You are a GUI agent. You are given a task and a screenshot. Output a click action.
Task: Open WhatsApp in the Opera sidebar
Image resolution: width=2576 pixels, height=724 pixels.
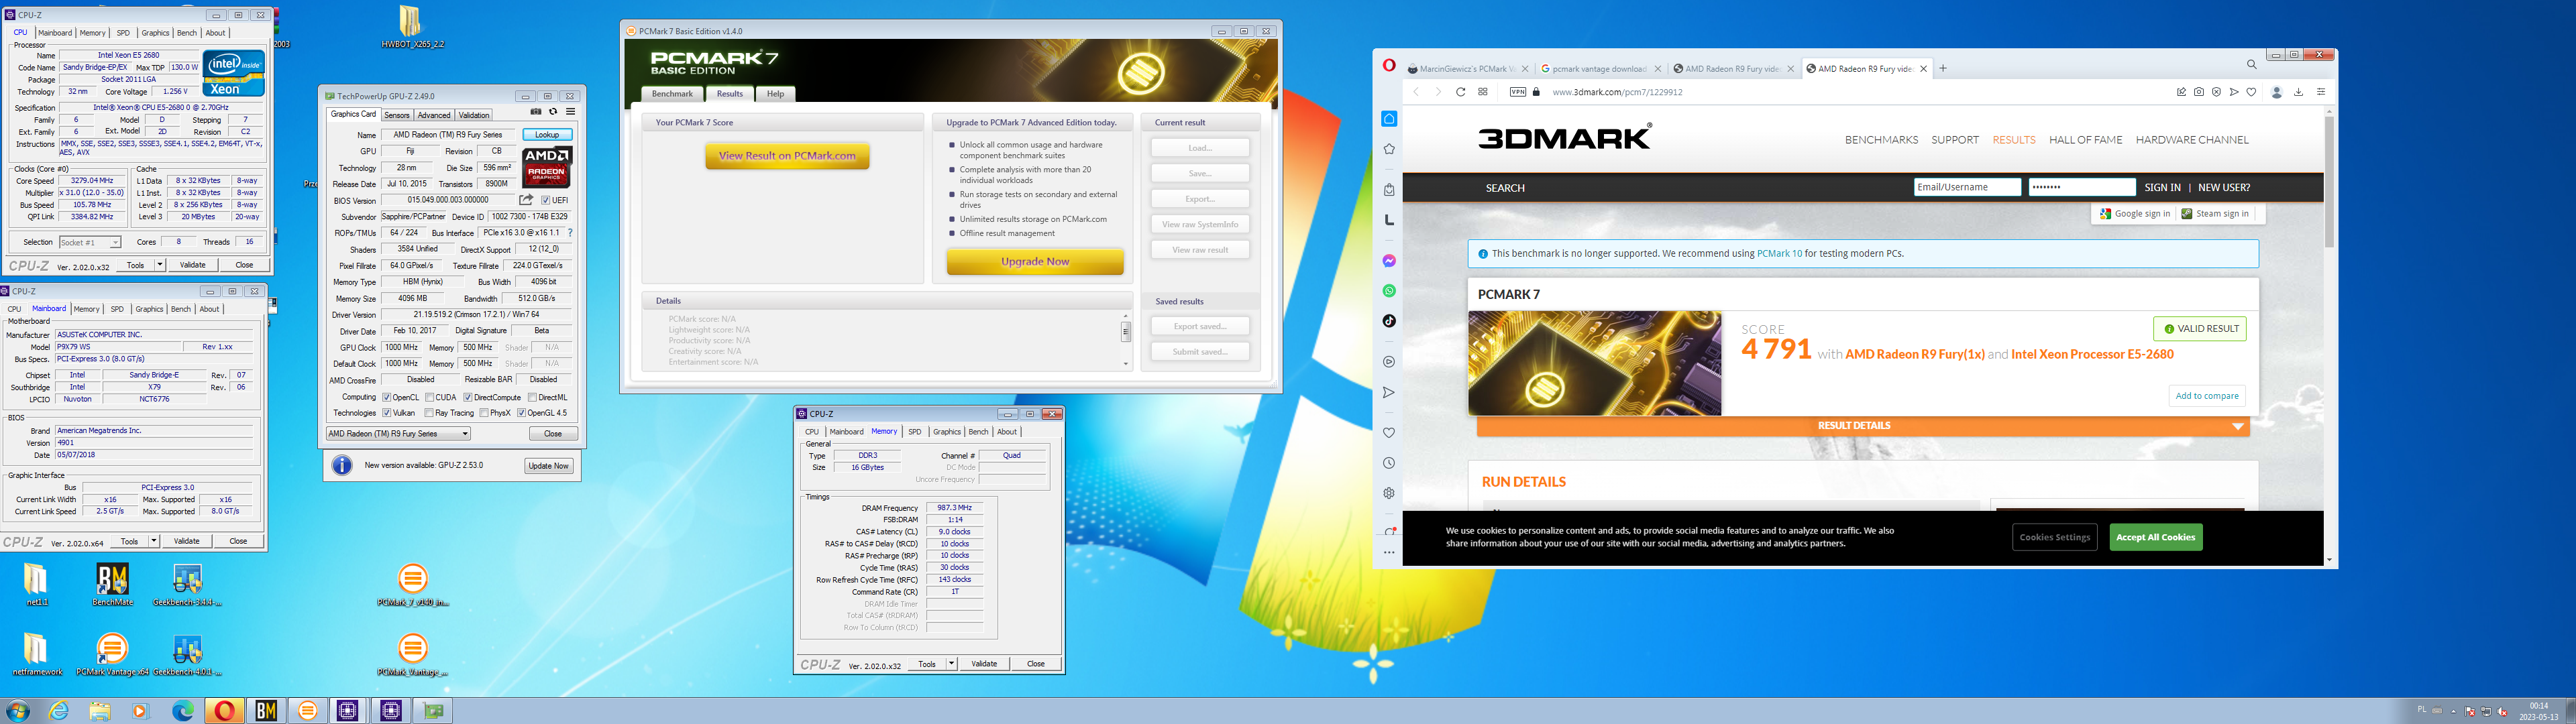(x=1389, y=291)
